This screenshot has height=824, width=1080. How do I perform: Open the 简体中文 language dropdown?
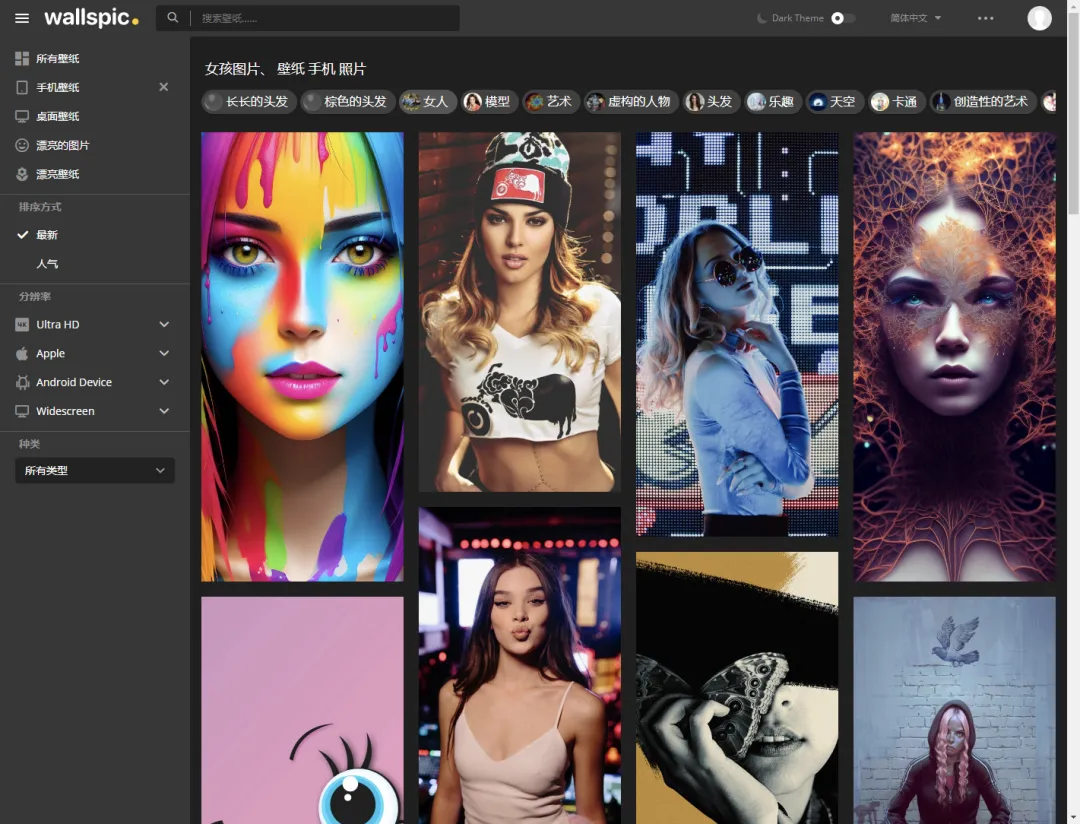click(915, 18)
